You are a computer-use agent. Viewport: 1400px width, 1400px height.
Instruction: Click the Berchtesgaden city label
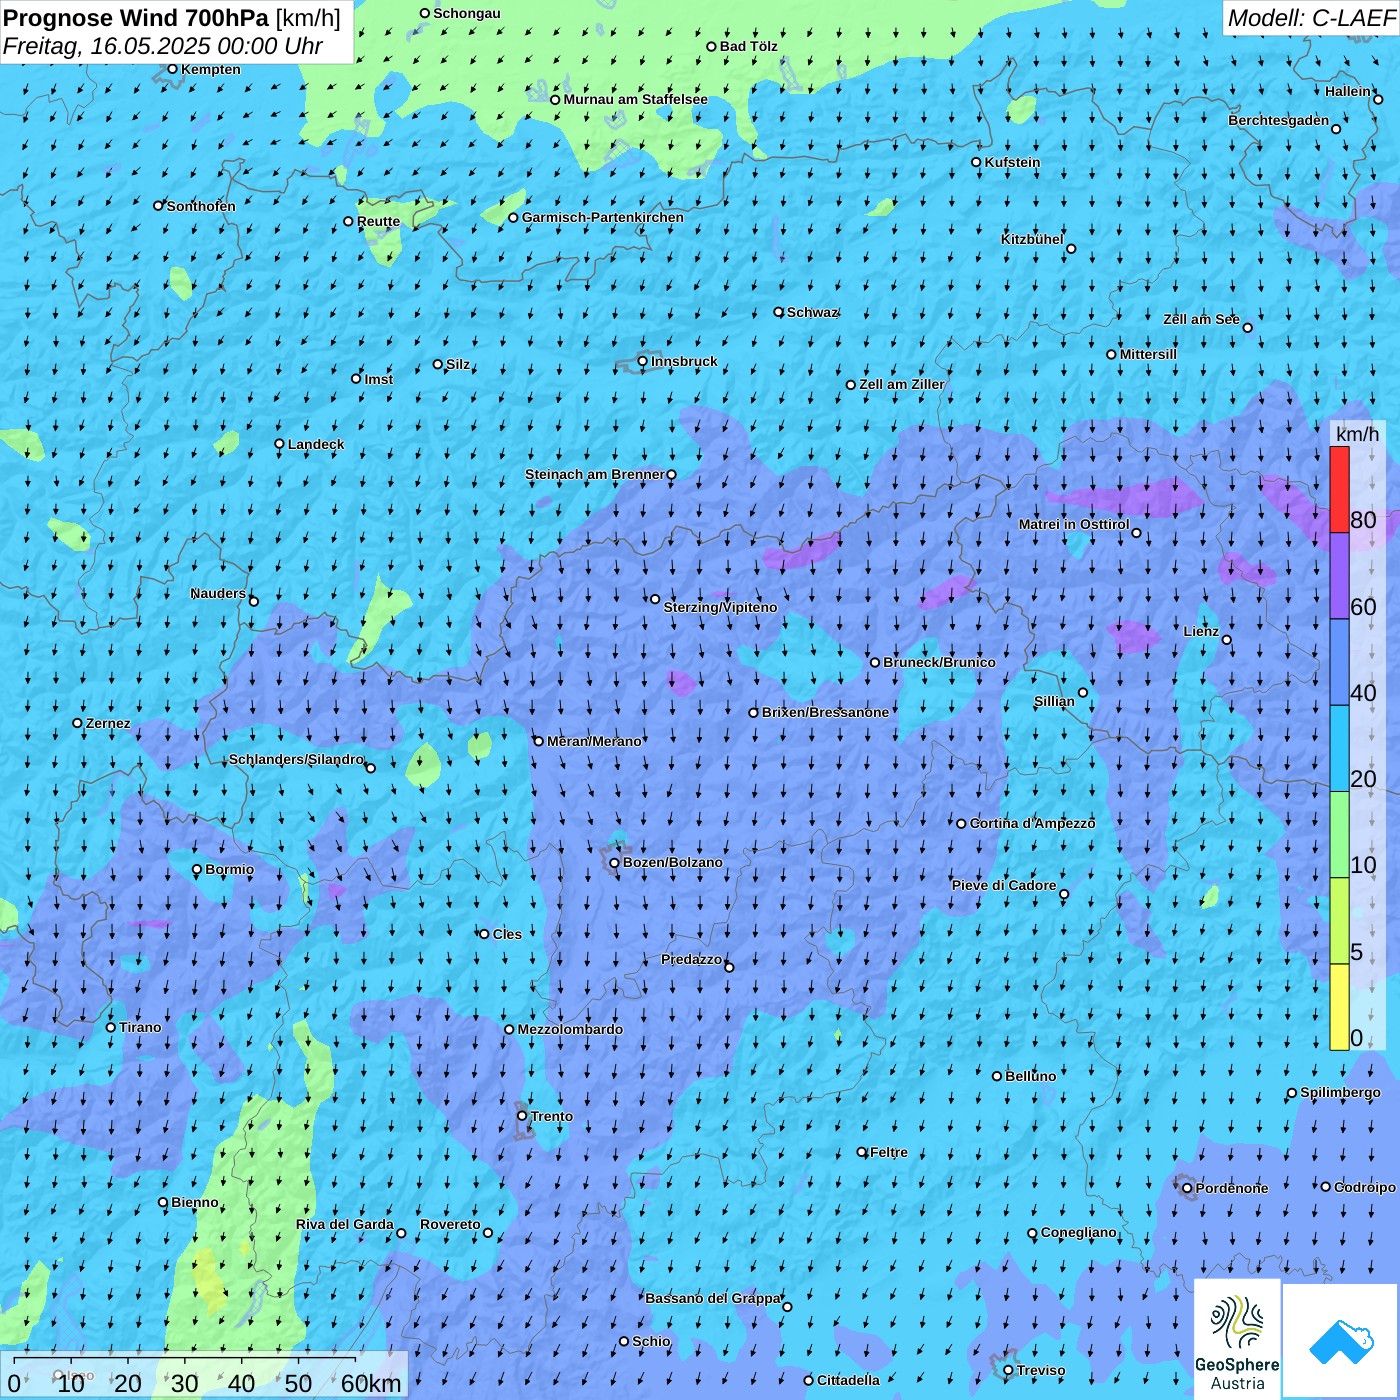click(x=1278, y=120)
